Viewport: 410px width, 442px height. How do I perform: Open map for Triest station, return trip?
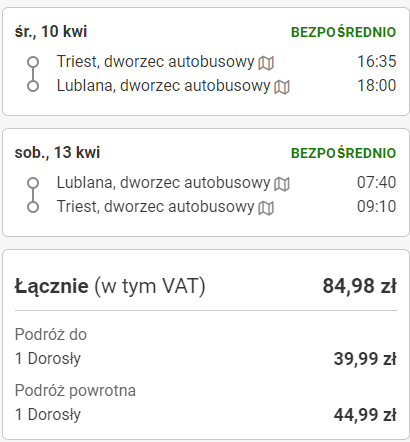266,208
